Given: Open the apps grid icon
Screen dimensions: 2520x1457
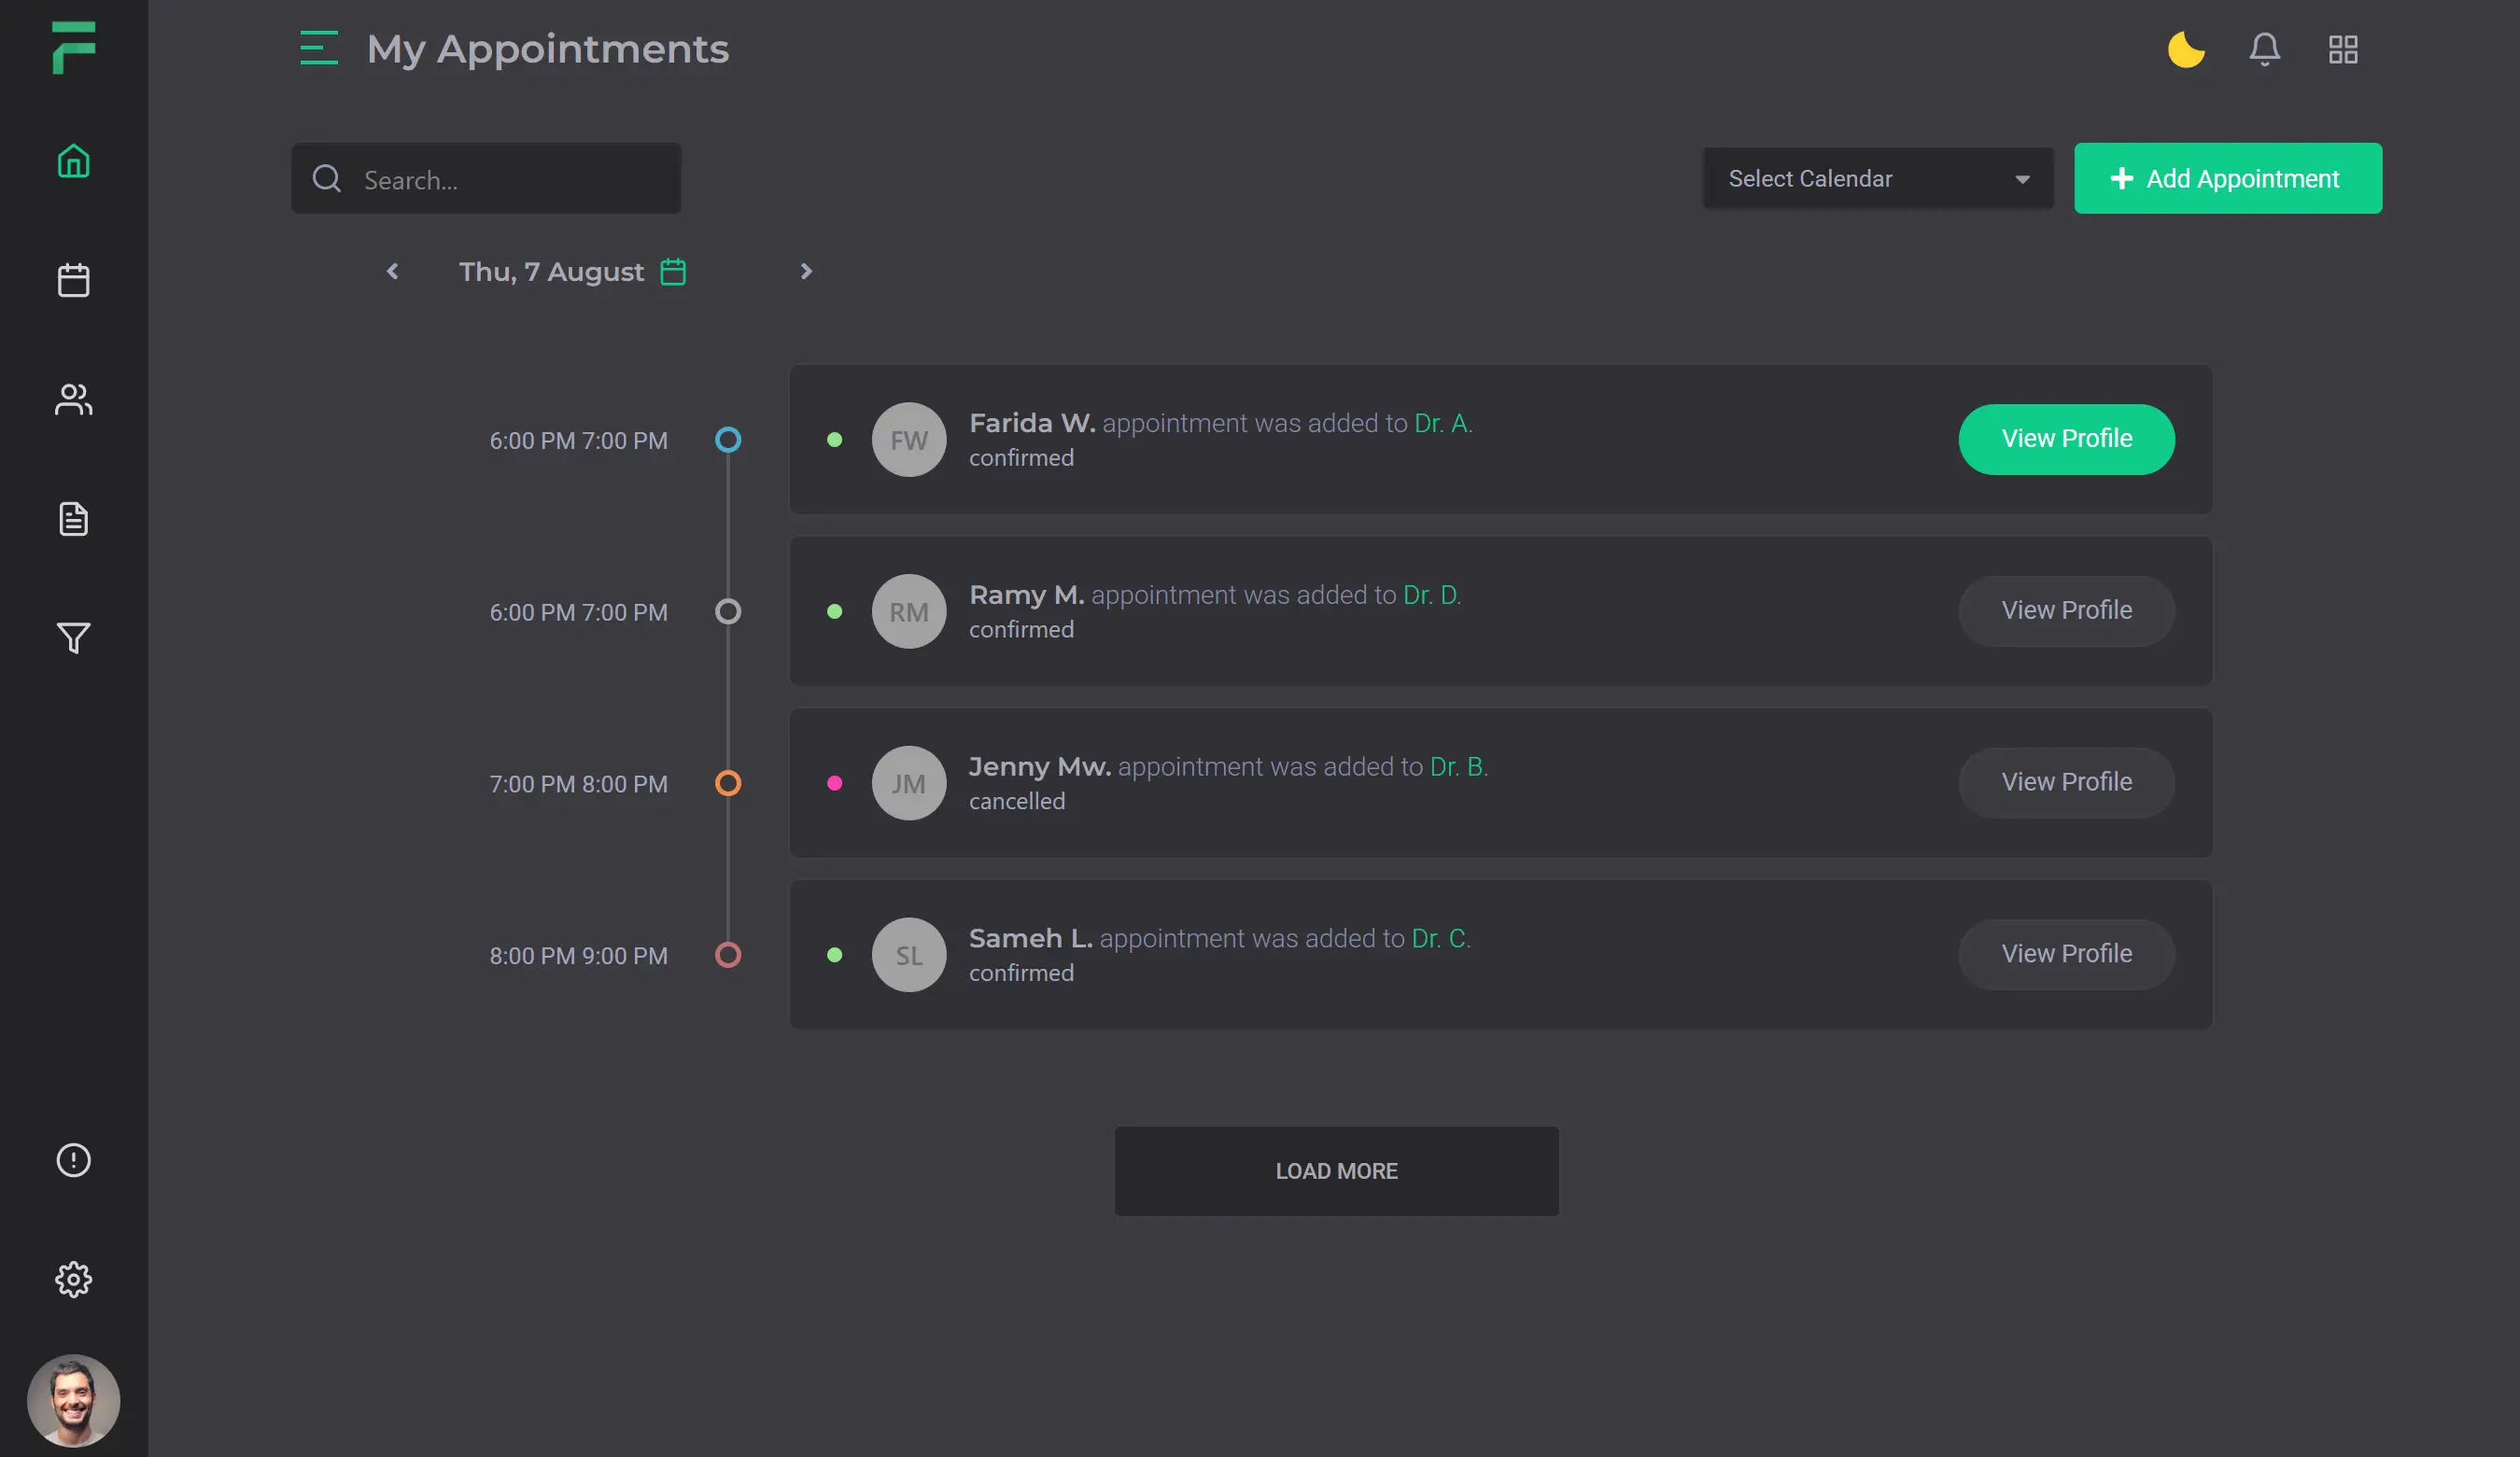Looking at the screenshot, I should point(2343,49).
